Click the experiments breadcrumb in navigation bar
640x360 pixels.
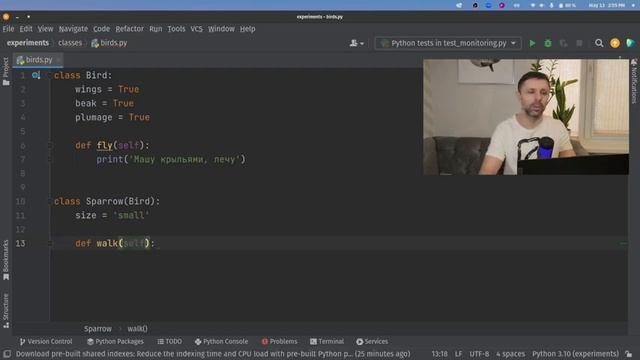point(28,43)
